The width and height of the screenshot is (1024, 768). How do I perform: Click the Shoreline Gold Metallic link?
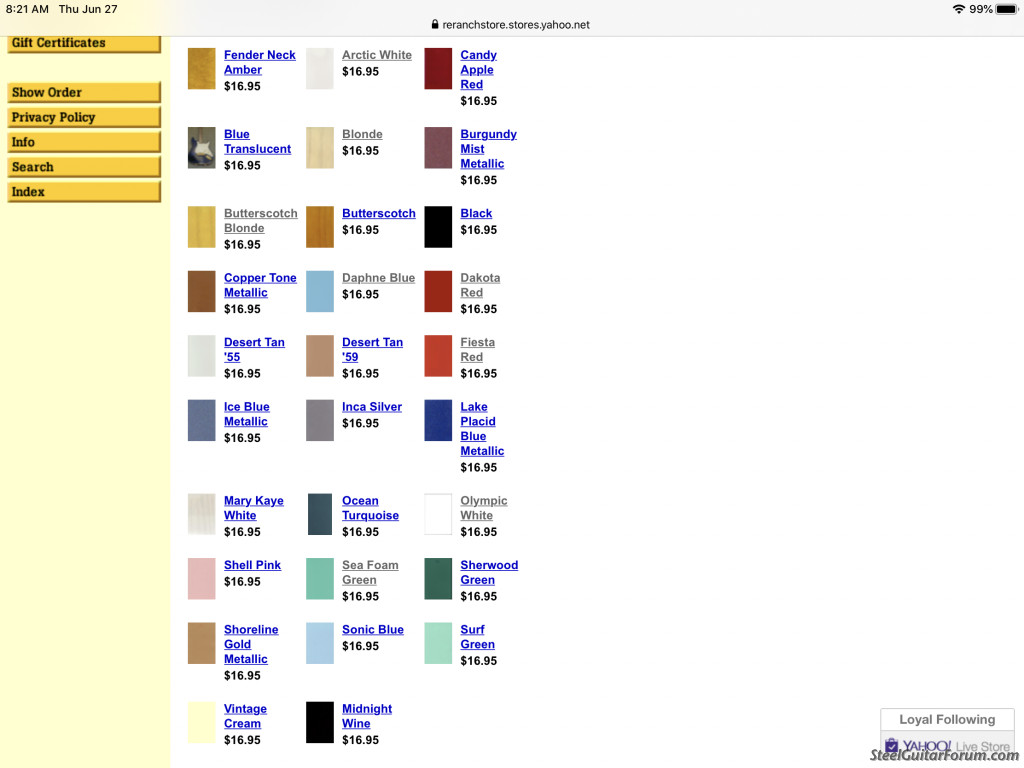click(x=251, y=645)
